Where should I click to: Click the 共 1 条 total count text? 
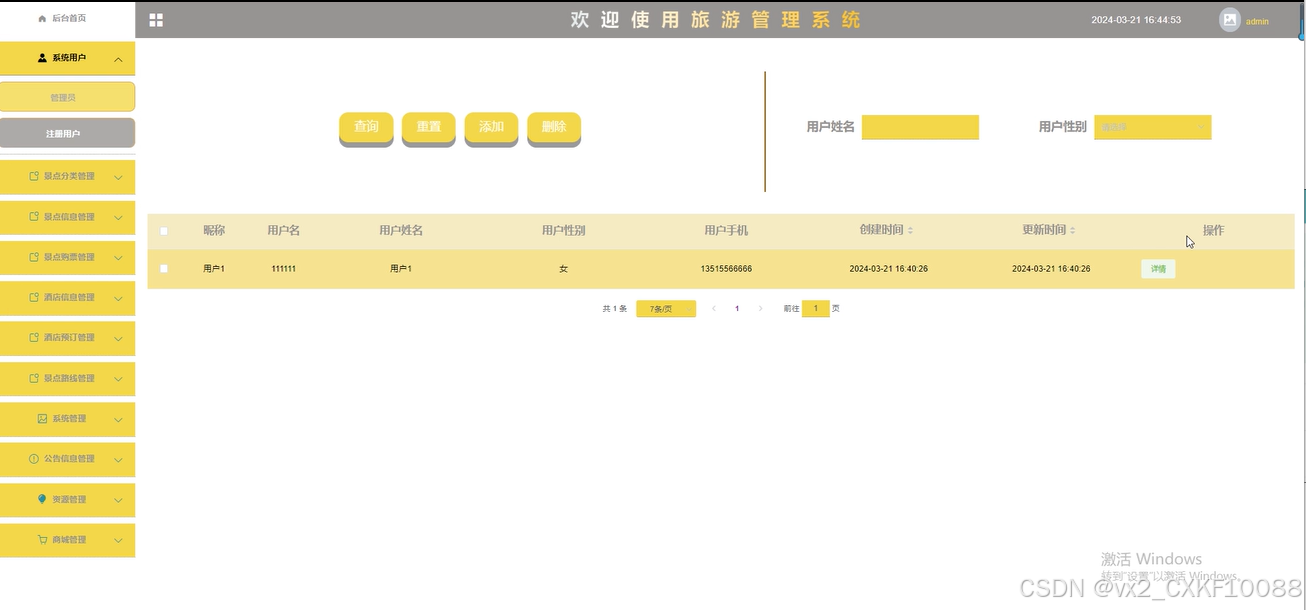click(x=614, y=309)
